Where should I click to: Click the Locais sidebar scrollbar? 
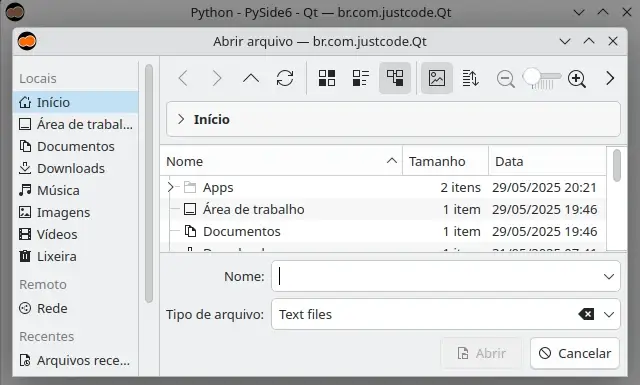(x=149, y=183)
